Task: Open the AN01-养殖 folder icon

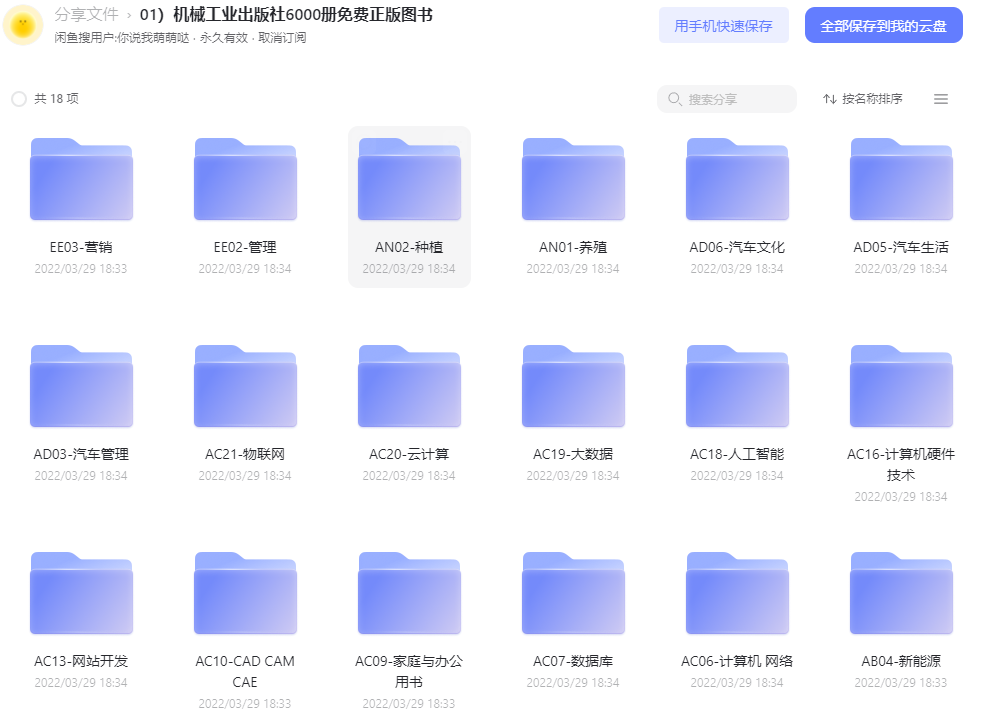Action: (x=573, y=179)
